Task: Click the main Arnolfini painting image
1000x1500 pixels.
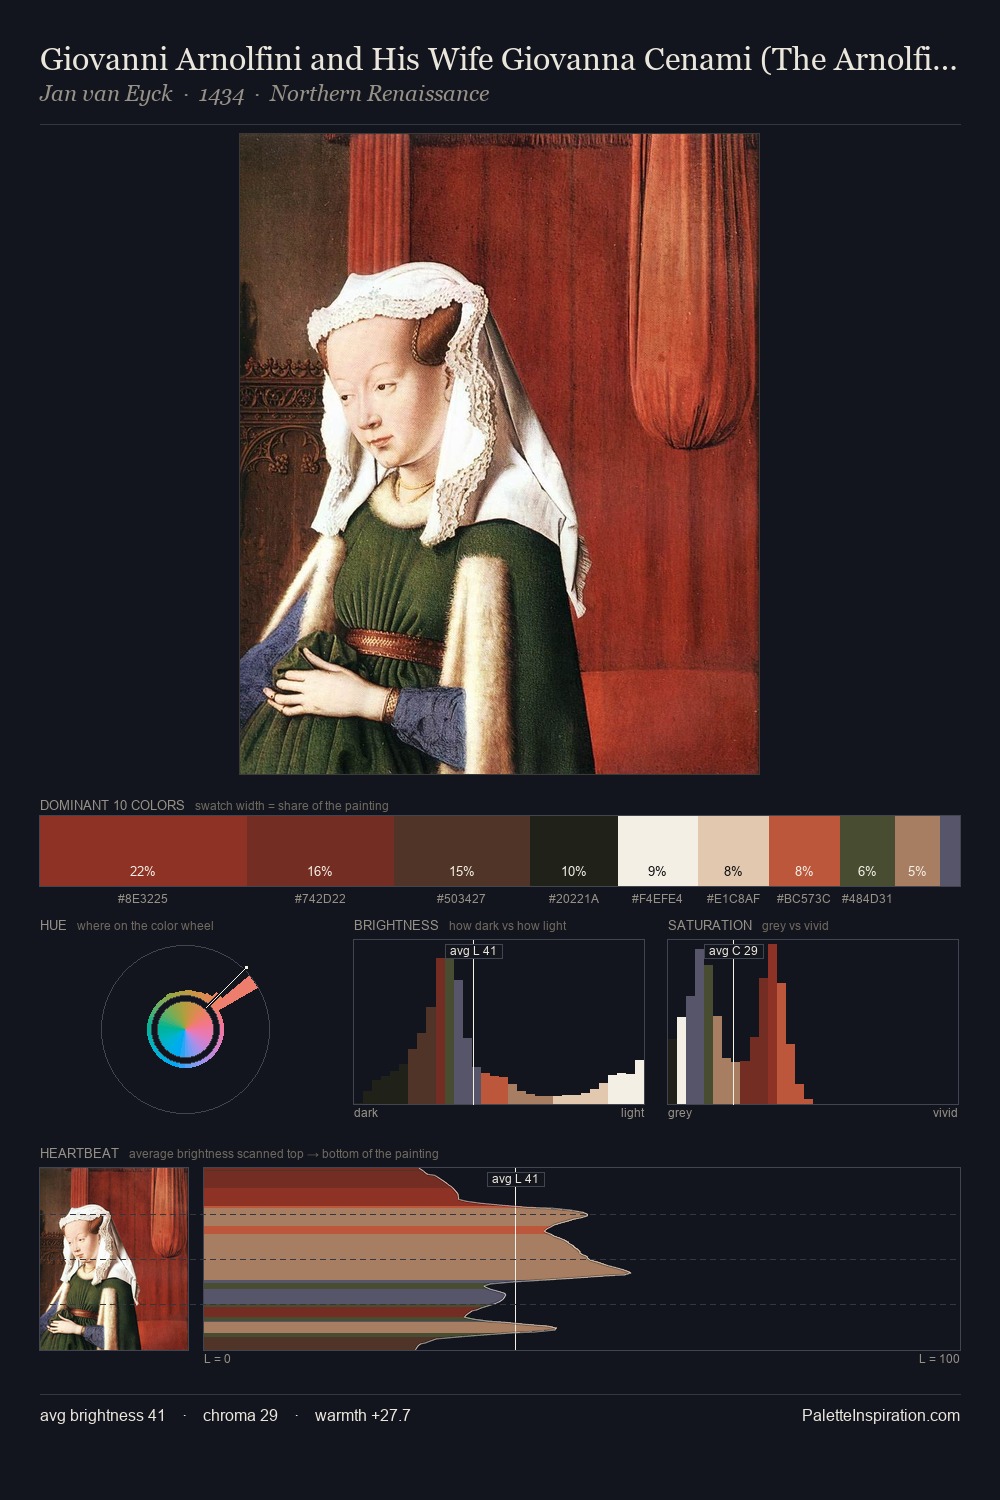Action: 499,454
